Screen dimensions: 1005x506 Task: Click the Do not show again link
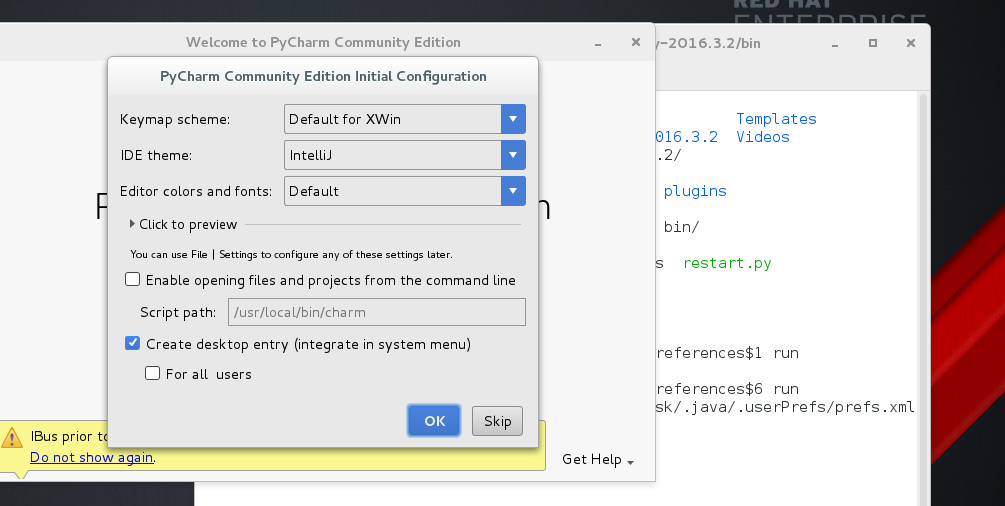[92, 457]
